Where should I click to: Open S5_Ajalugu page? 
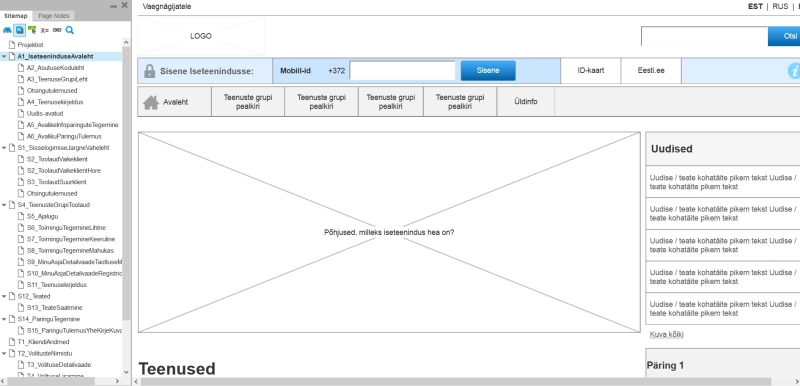click(x=42, y=216)
